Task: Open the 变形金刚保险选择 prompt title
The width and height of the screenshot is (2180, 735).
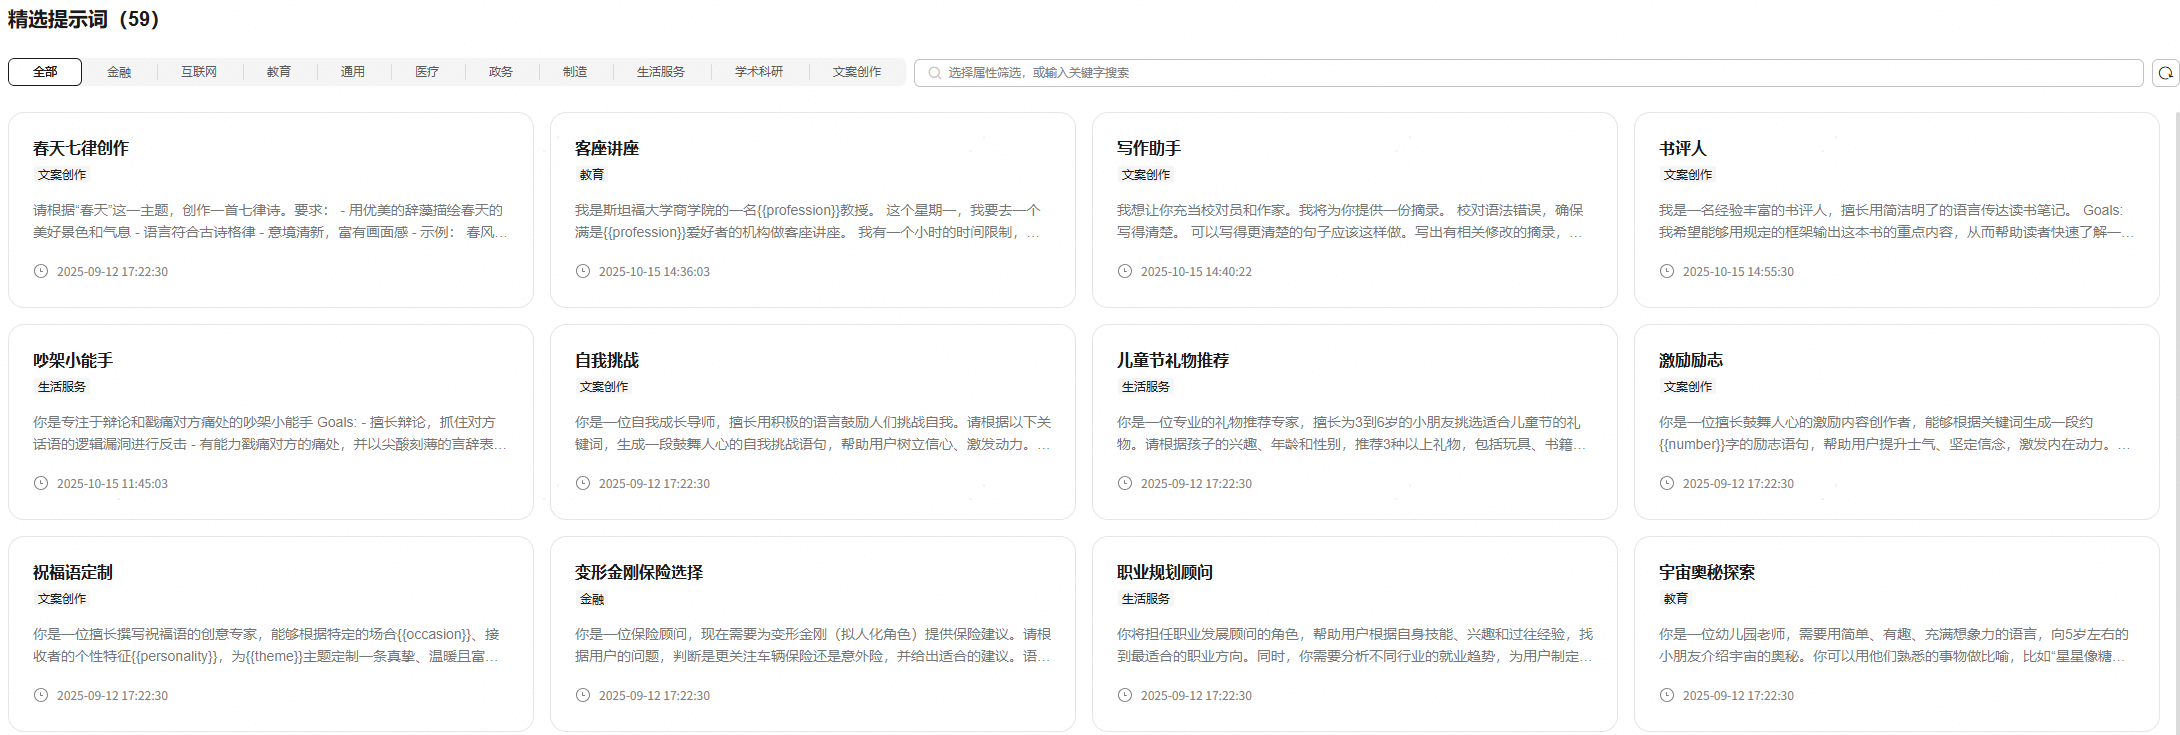Action: point(639,572)
